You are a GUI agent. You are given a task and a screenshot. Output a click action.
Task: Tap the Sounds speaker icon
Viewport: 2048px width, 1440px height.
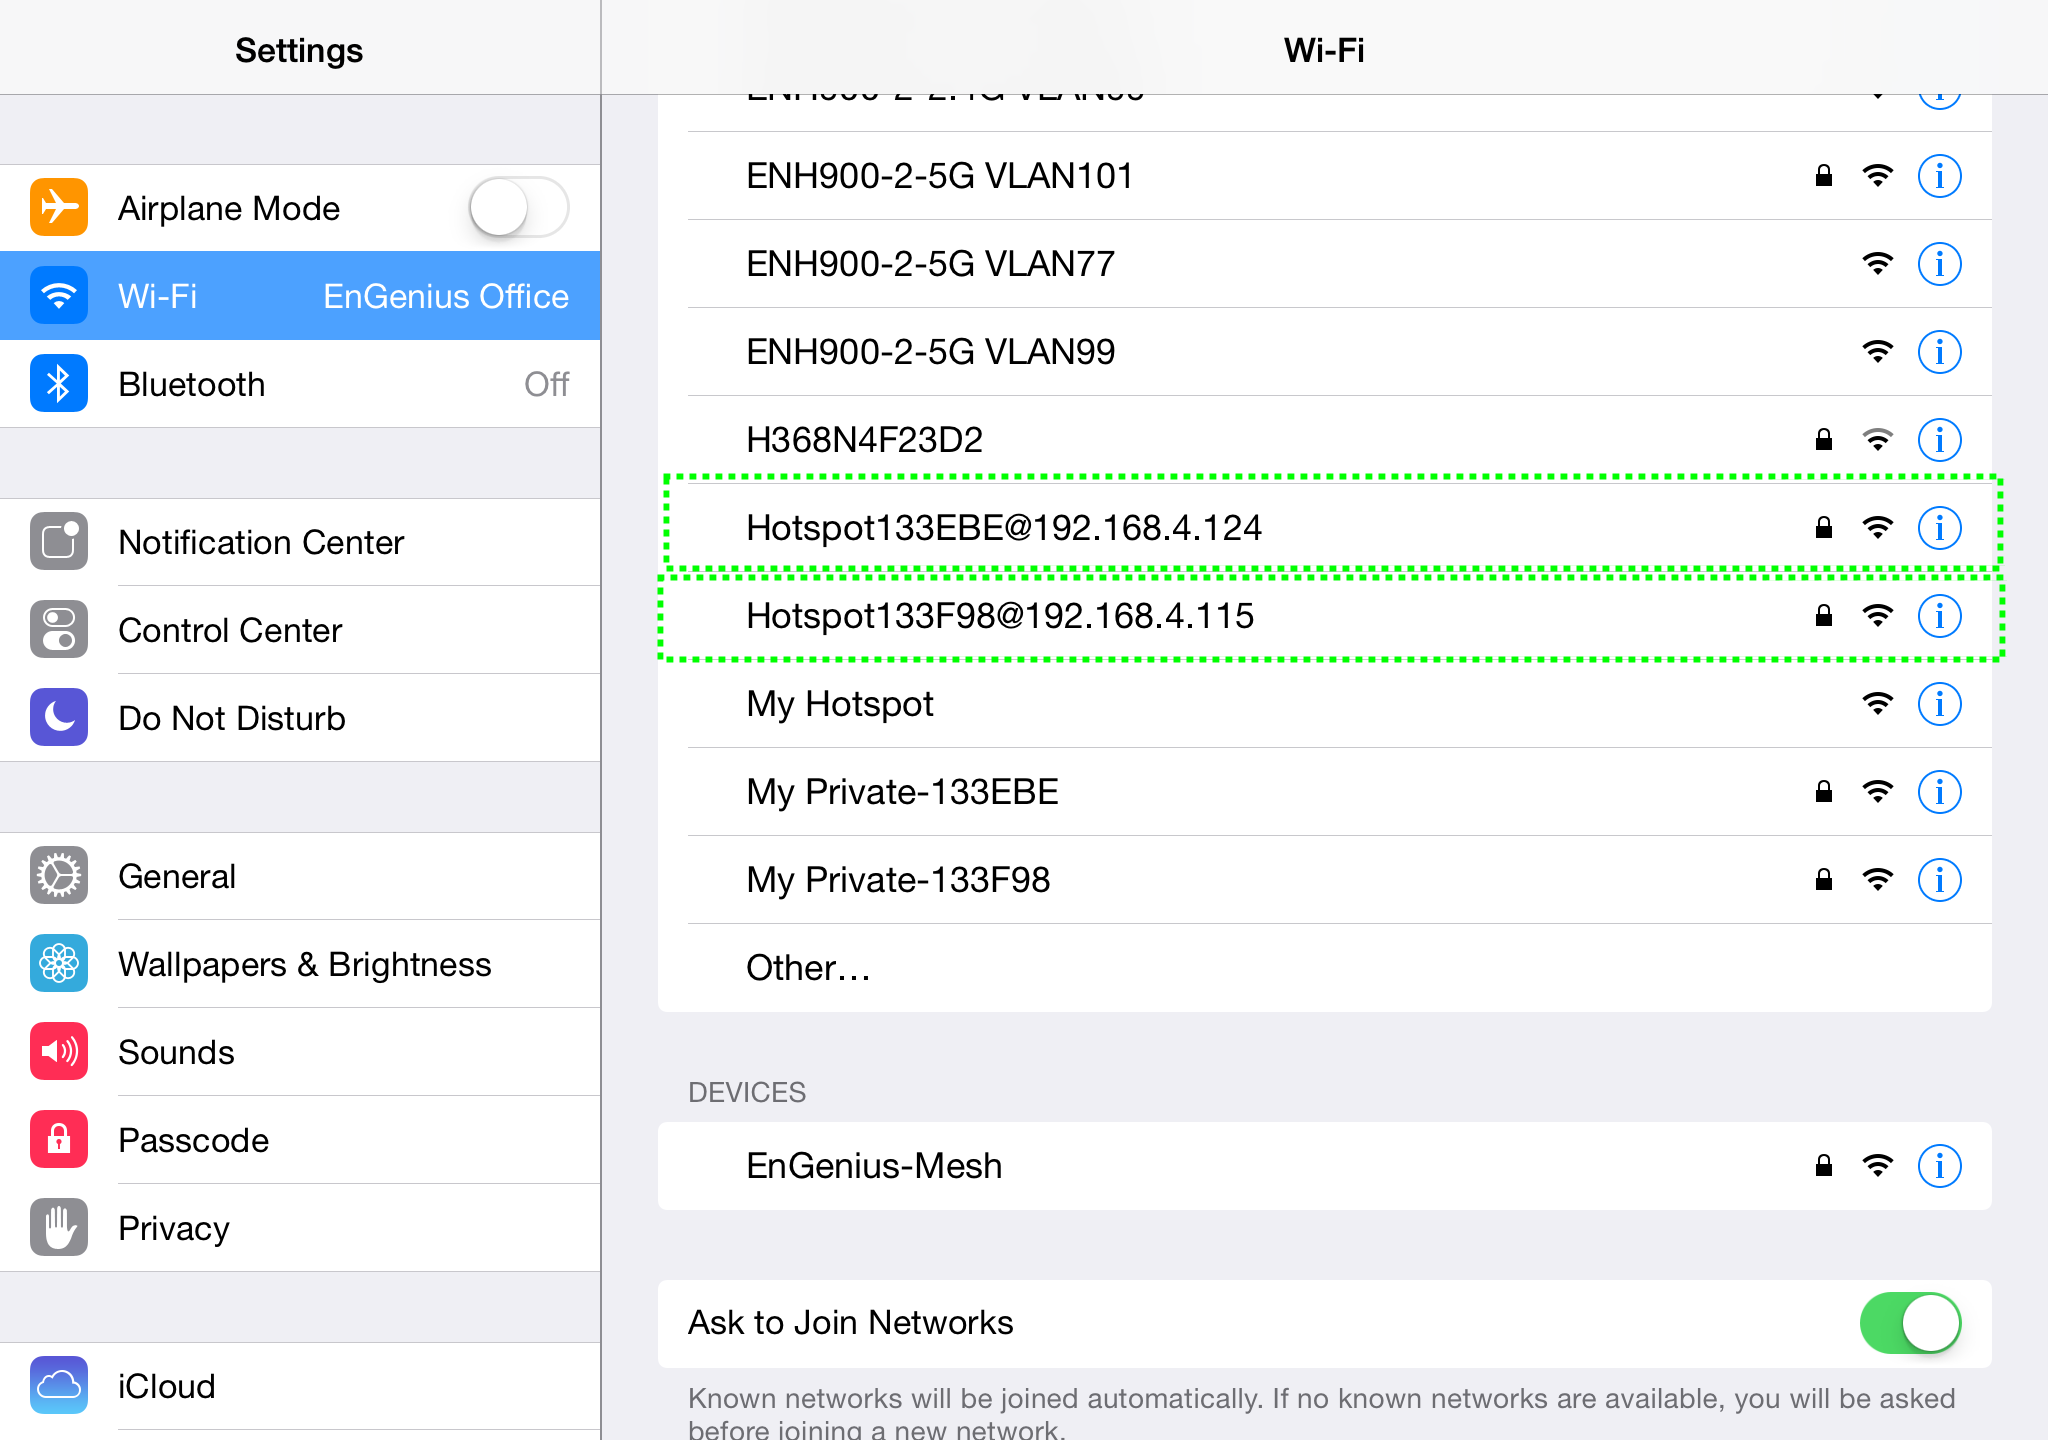tap(59, 1051)
